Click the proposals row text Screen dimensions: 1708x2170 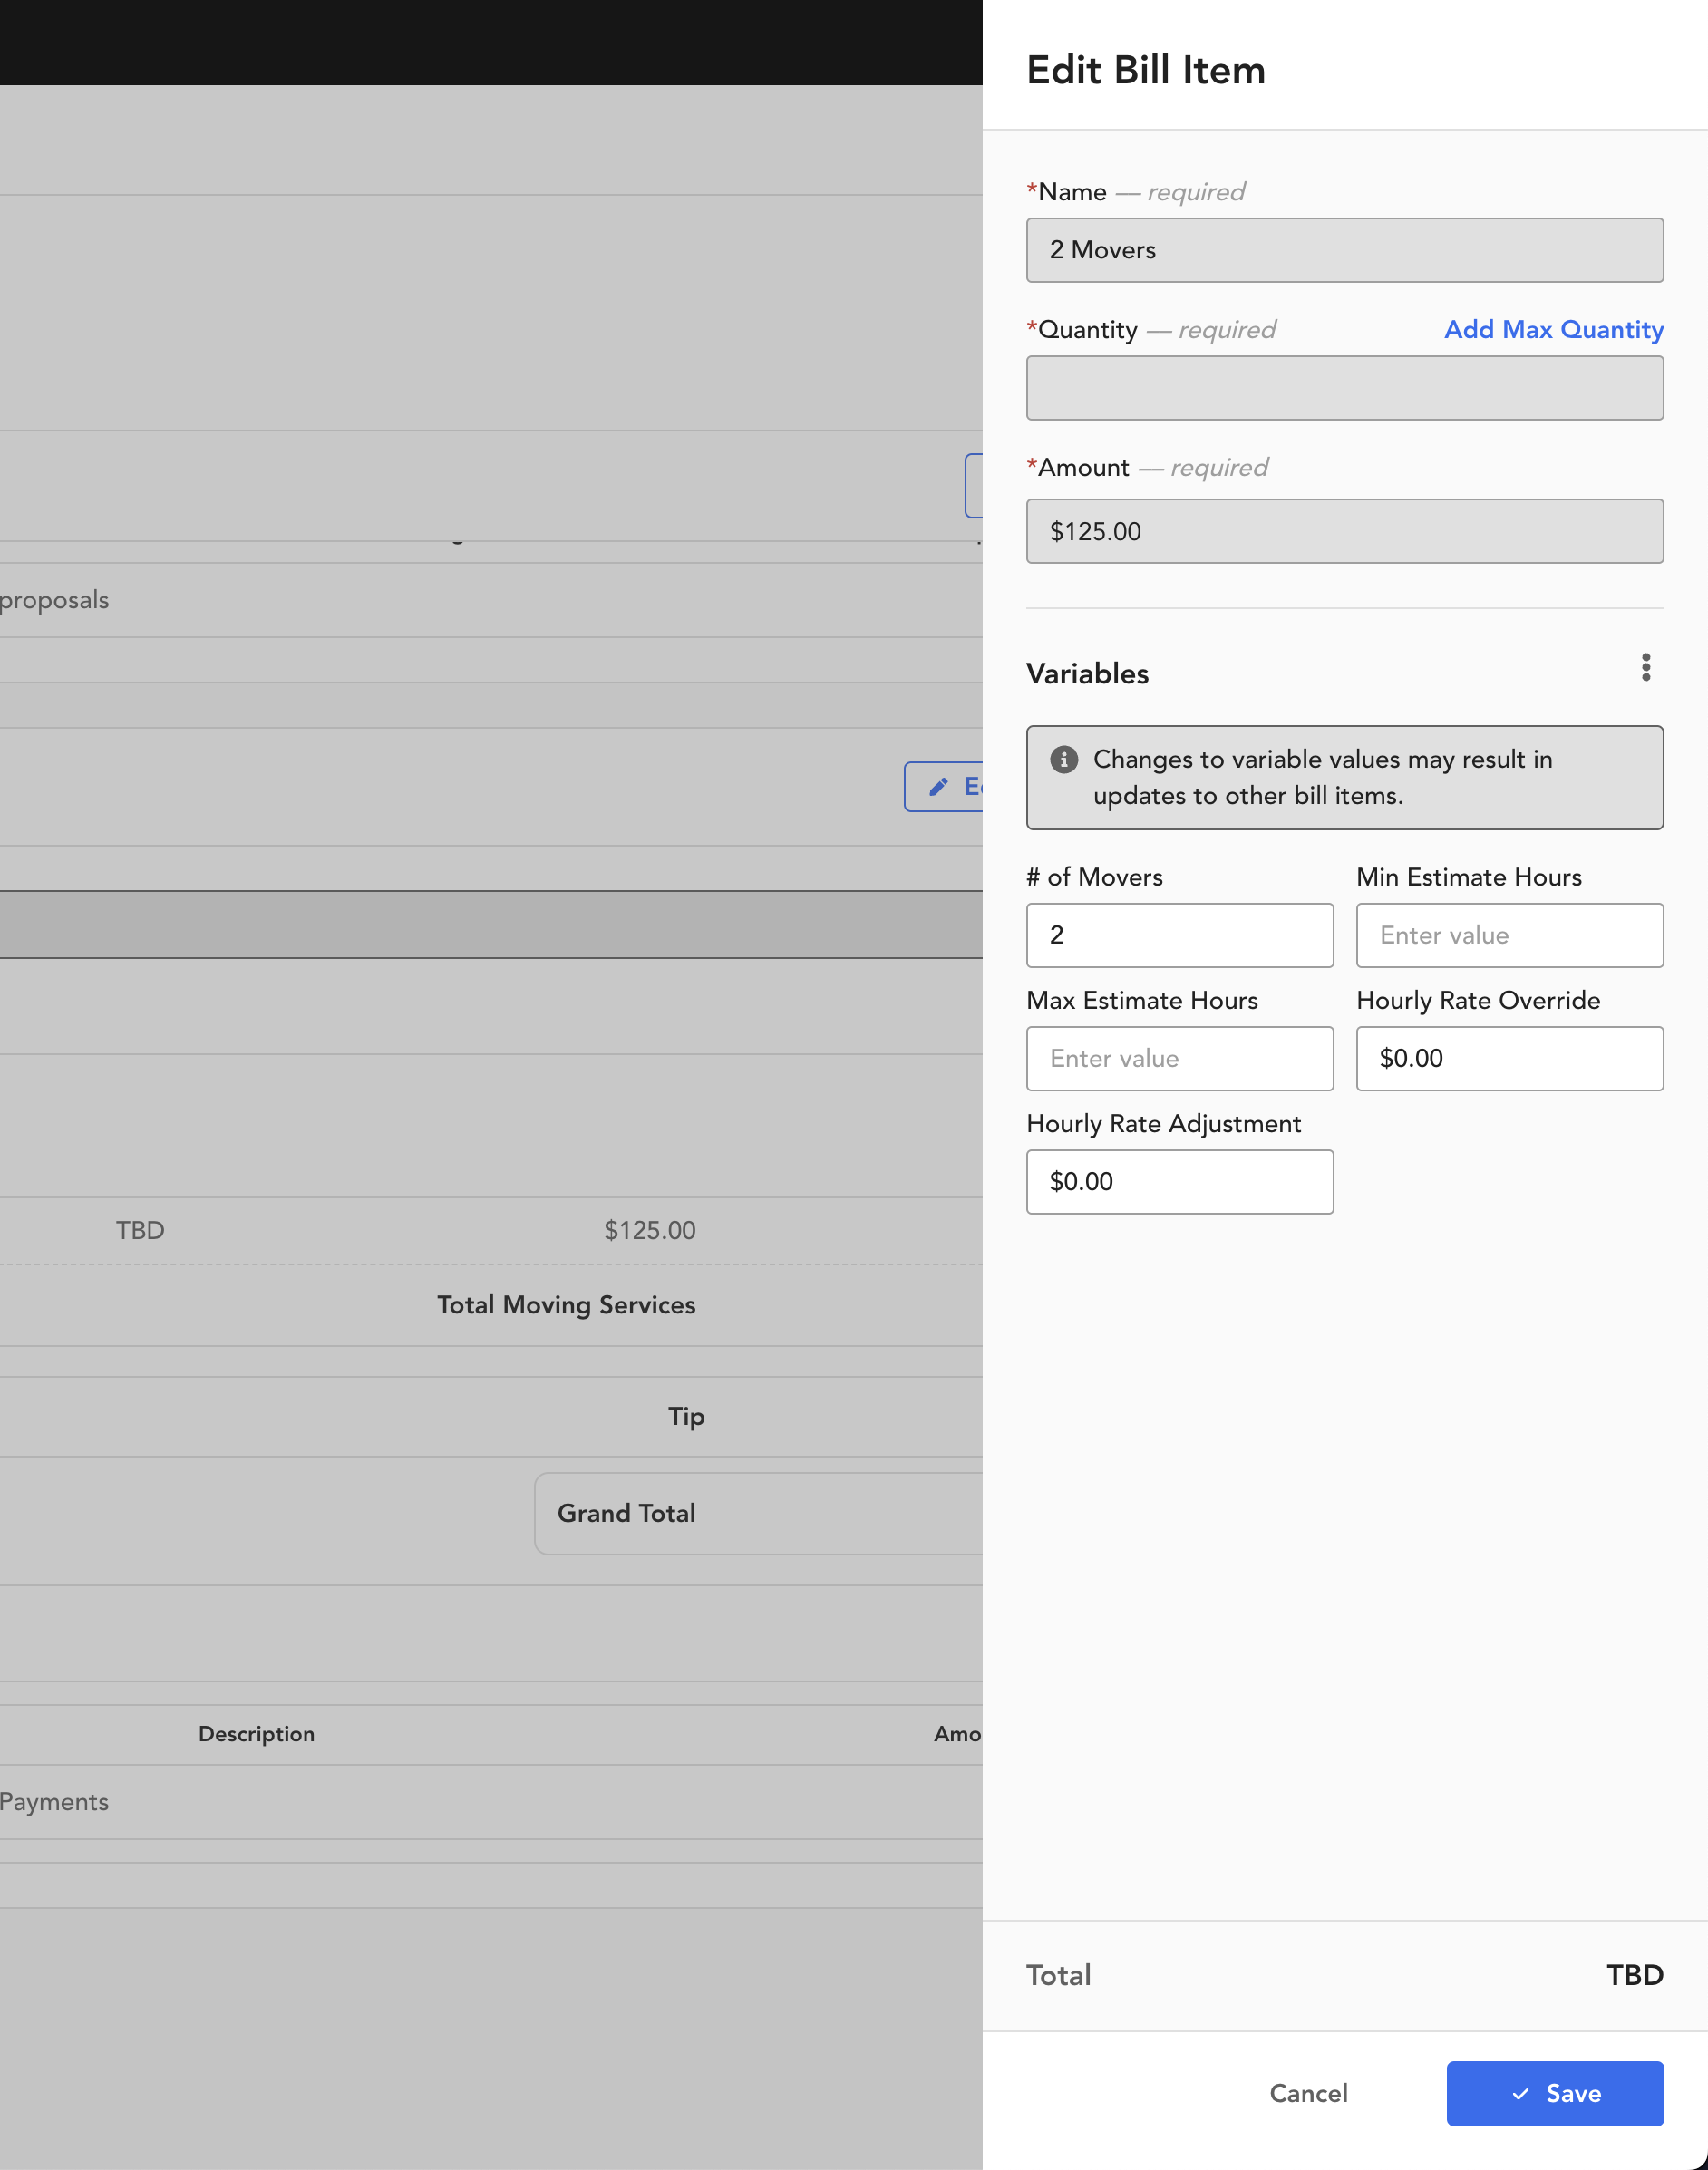click(x=54, y=600)
